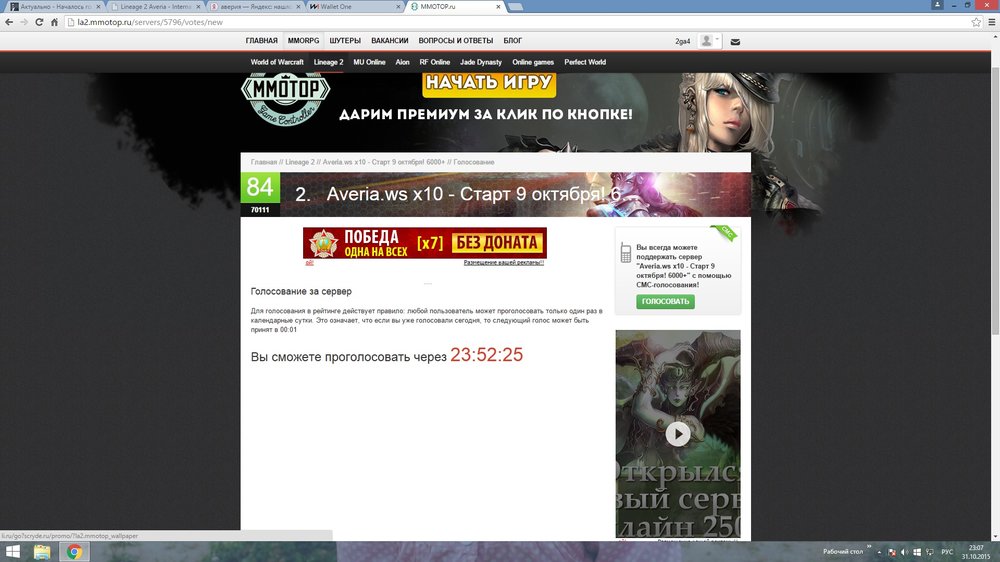Open the ПОБЕДА ОДНА НА ВСЕХ banner
The image size is (1000, 562).
tap(425, 242)
